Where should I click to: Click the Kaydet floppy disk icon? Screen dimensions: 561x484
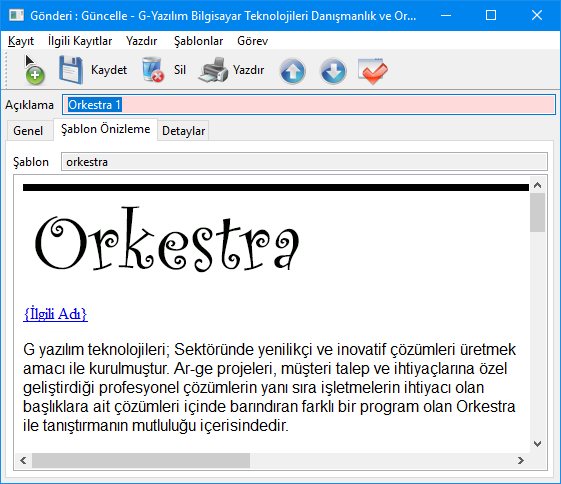(71, 70)
